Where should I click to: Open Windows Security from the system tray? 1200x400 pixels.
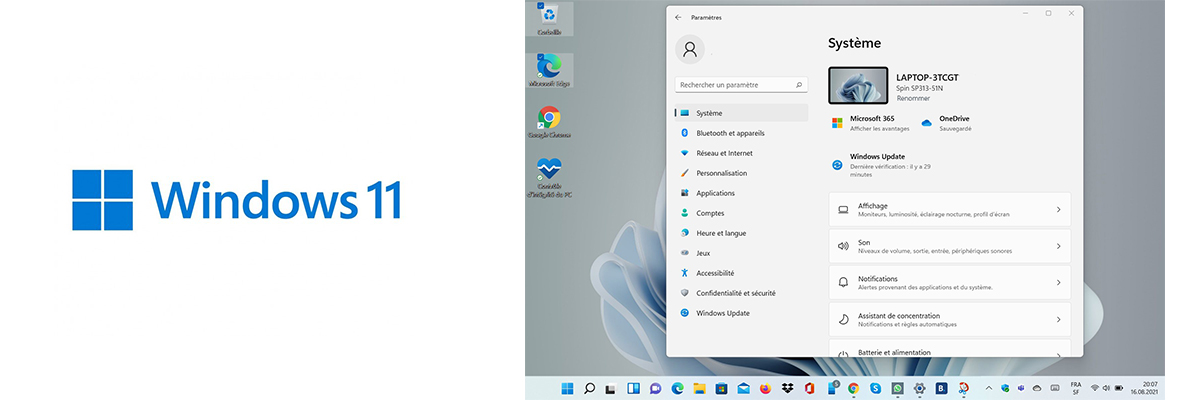pos(1005,388)
